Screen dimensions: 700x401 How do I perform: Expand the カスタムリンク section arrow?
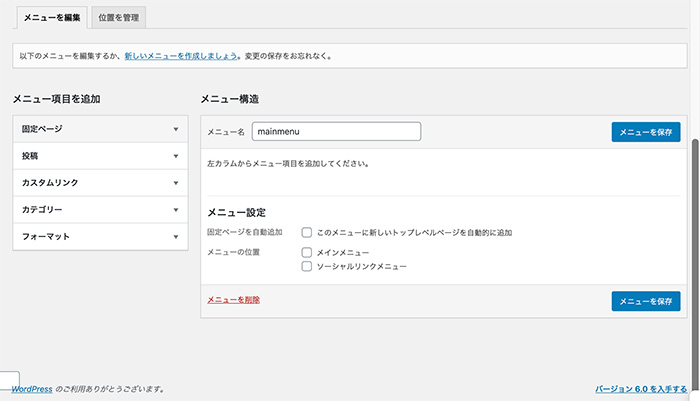[x=176, y=183]
